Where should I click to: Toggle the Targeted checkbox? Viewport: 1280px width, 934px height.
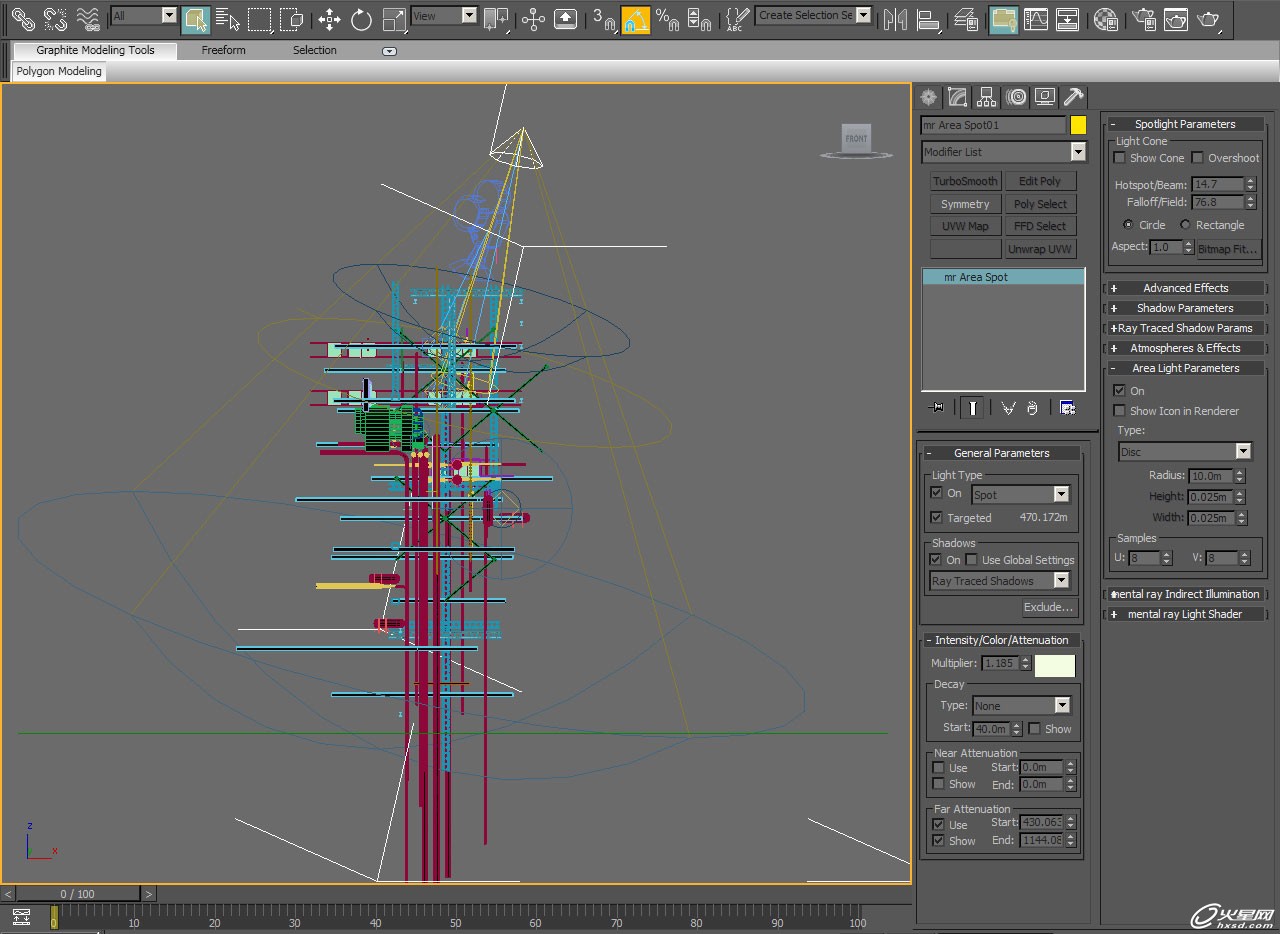click(x=937, y=518)
